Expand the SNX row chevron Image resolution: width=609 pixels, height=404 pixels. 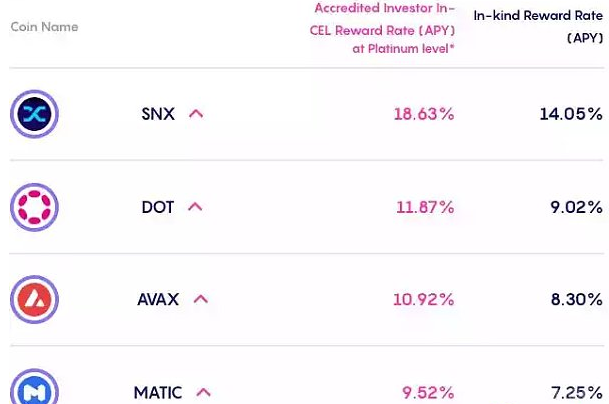pyautogui.click(x=196, y=114)
